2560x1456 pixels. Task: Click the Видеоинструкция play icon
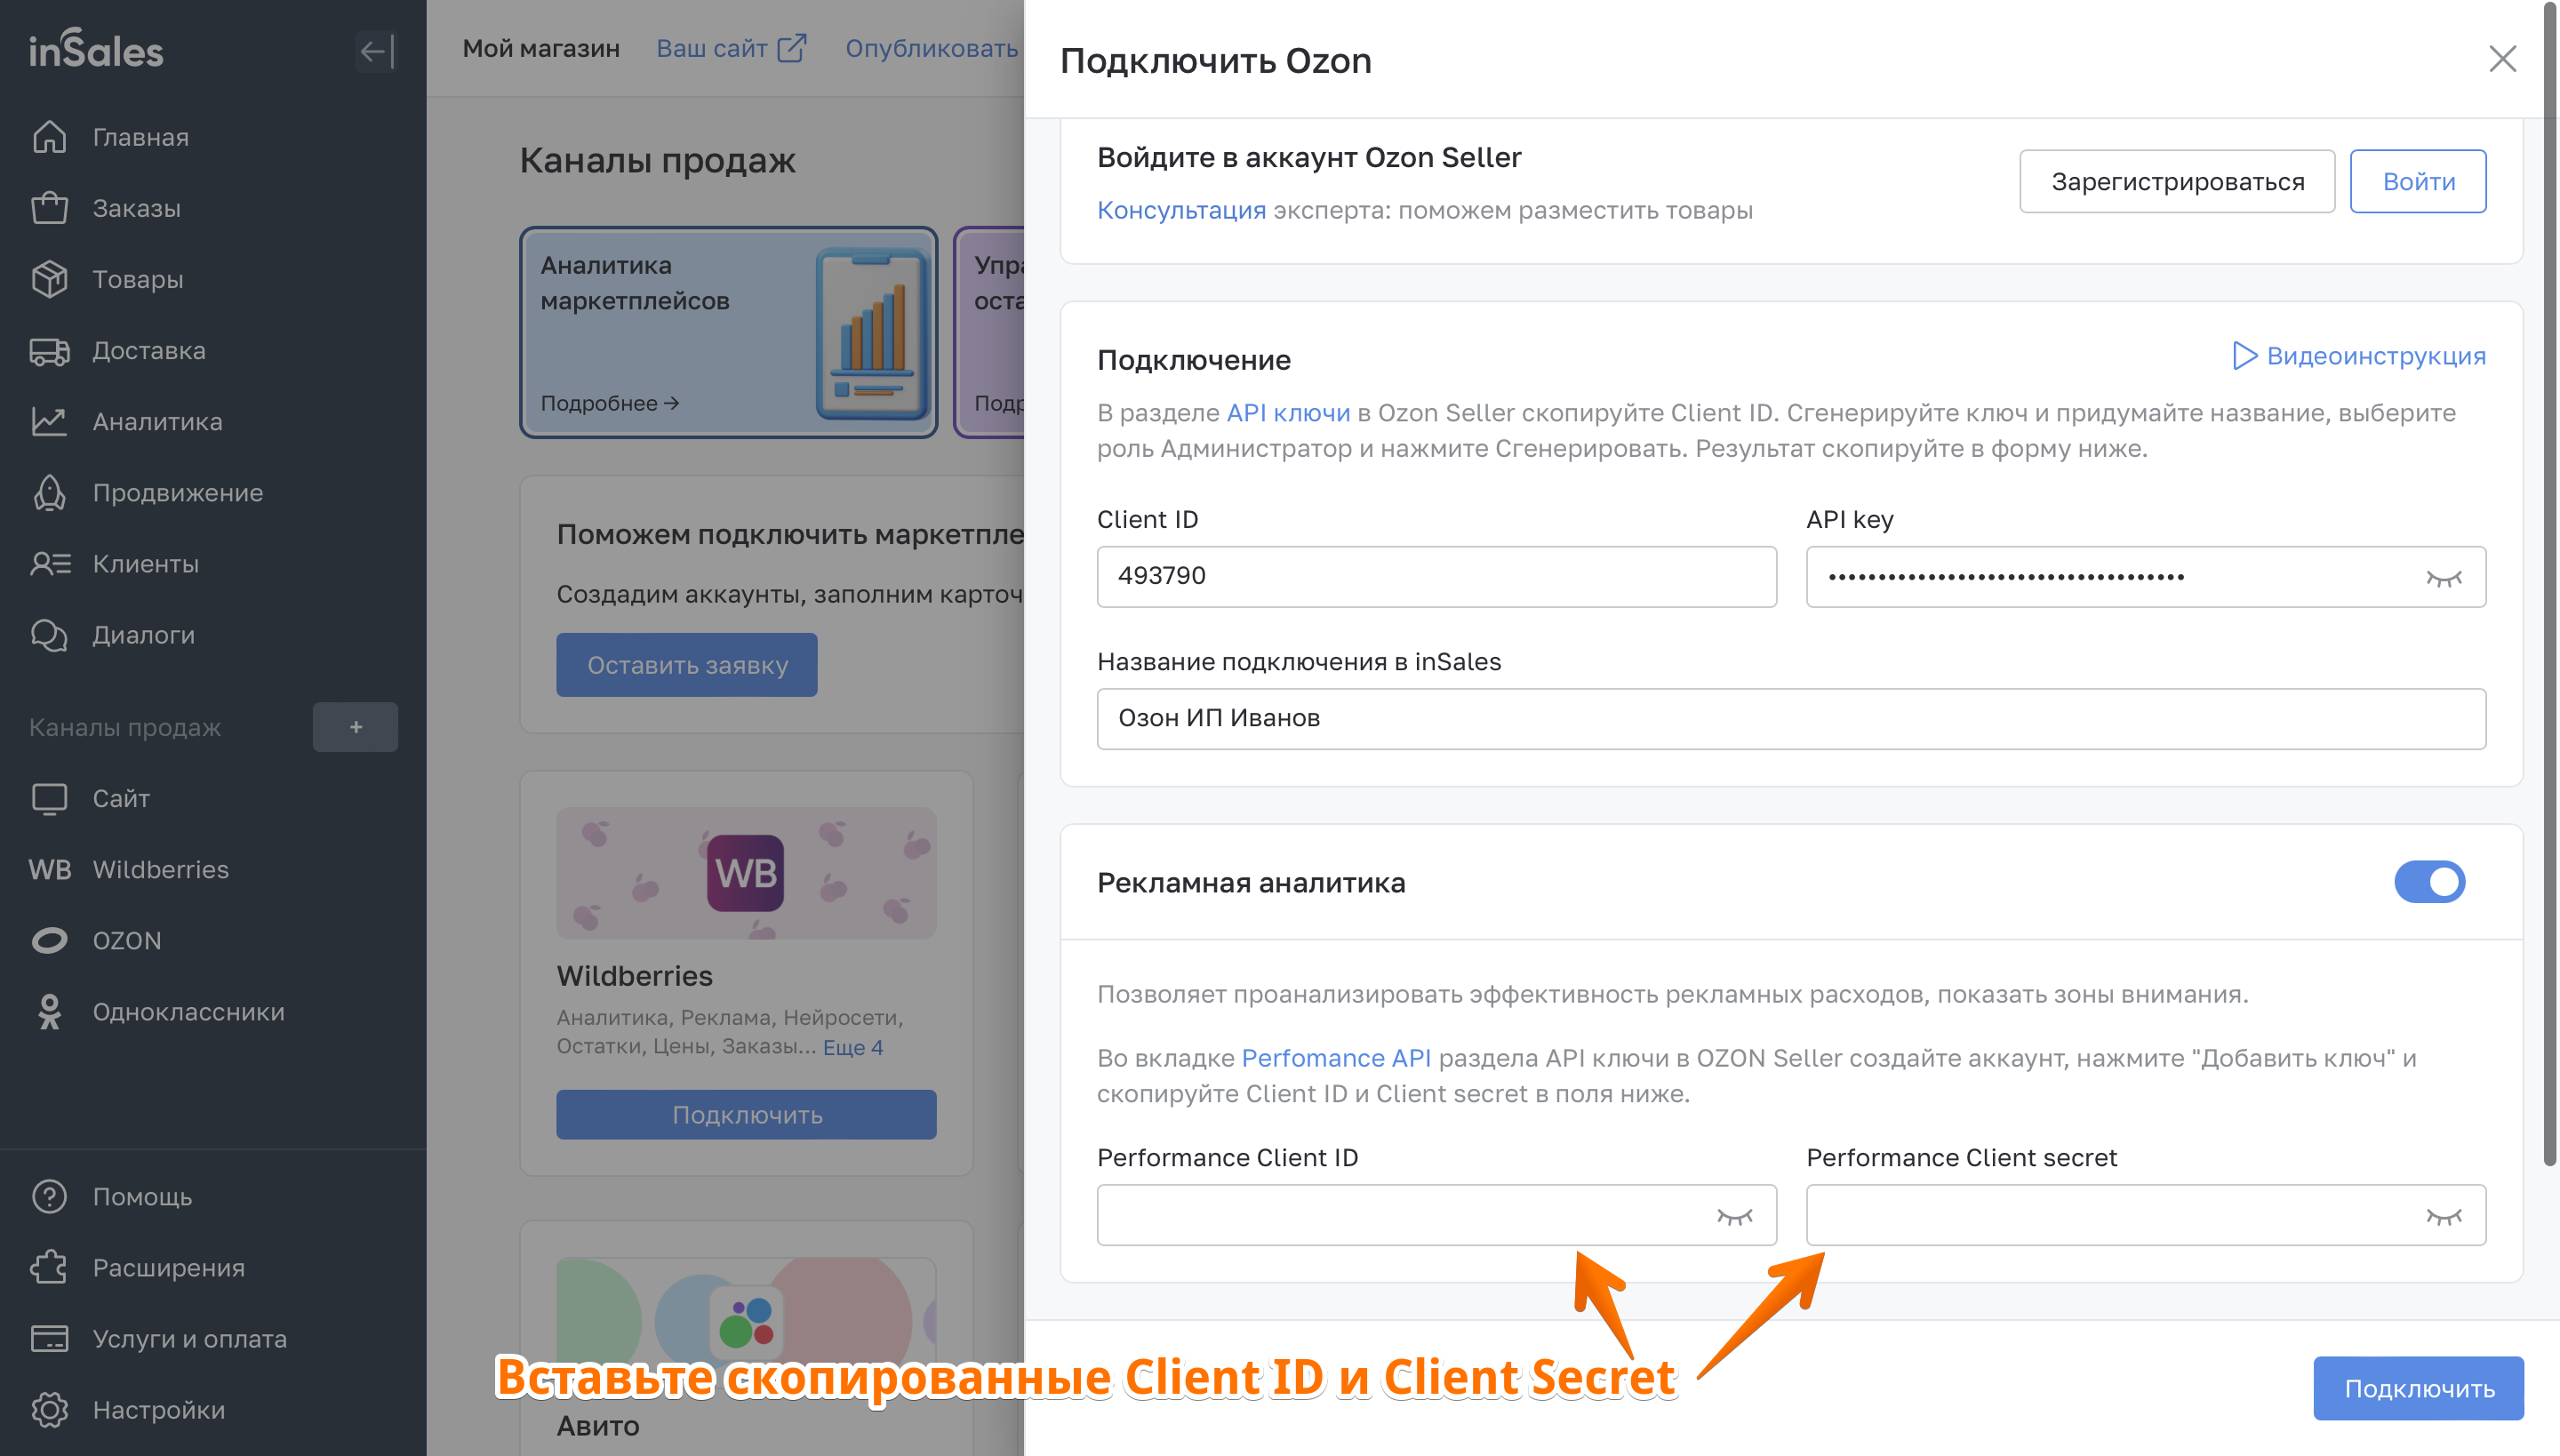point(2245,356)
